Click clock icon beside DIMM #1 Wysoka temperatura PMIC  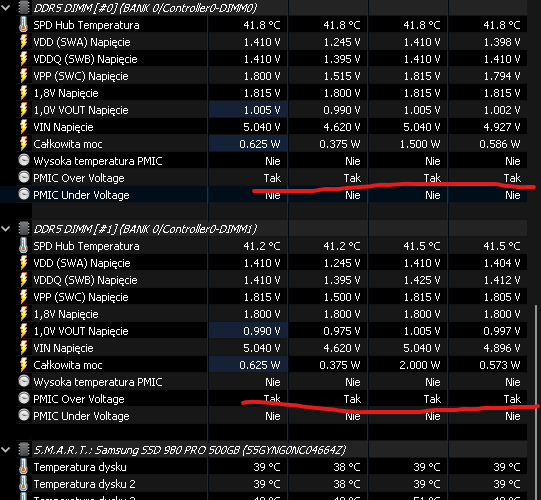coord(24,381)
